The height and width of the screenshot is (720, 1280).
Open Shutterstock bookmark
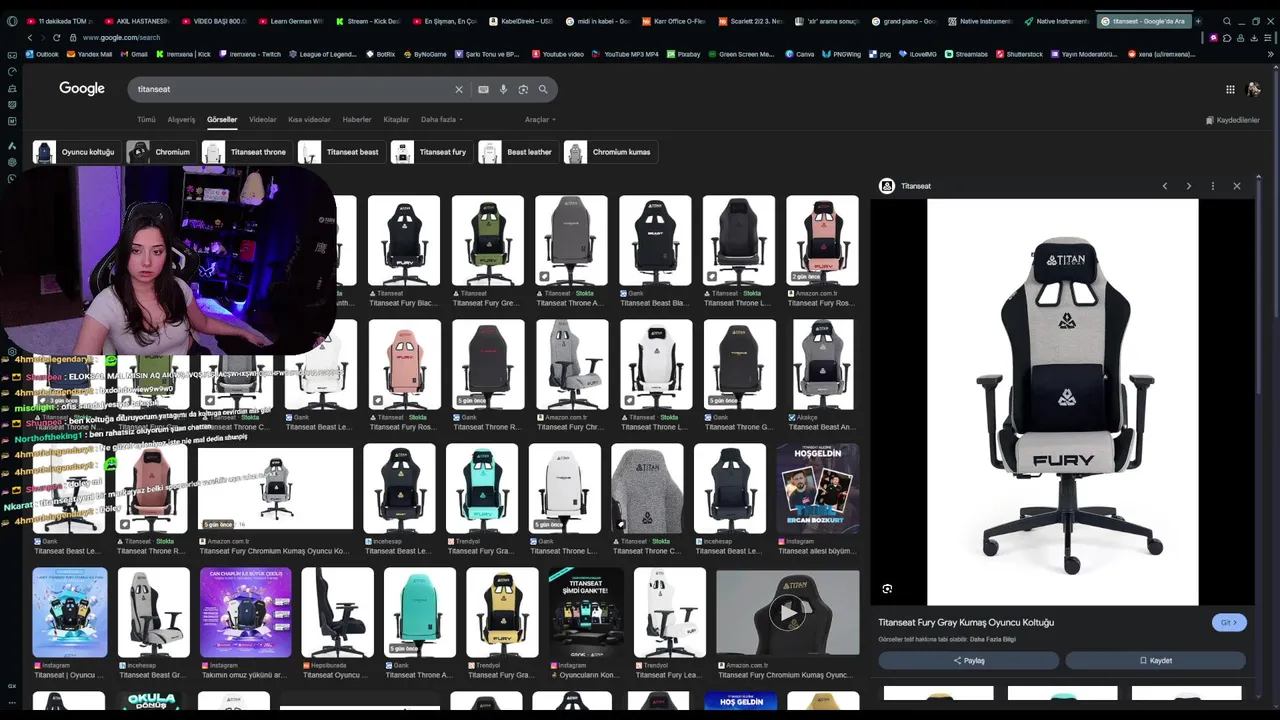click(x=1019, y=54)
